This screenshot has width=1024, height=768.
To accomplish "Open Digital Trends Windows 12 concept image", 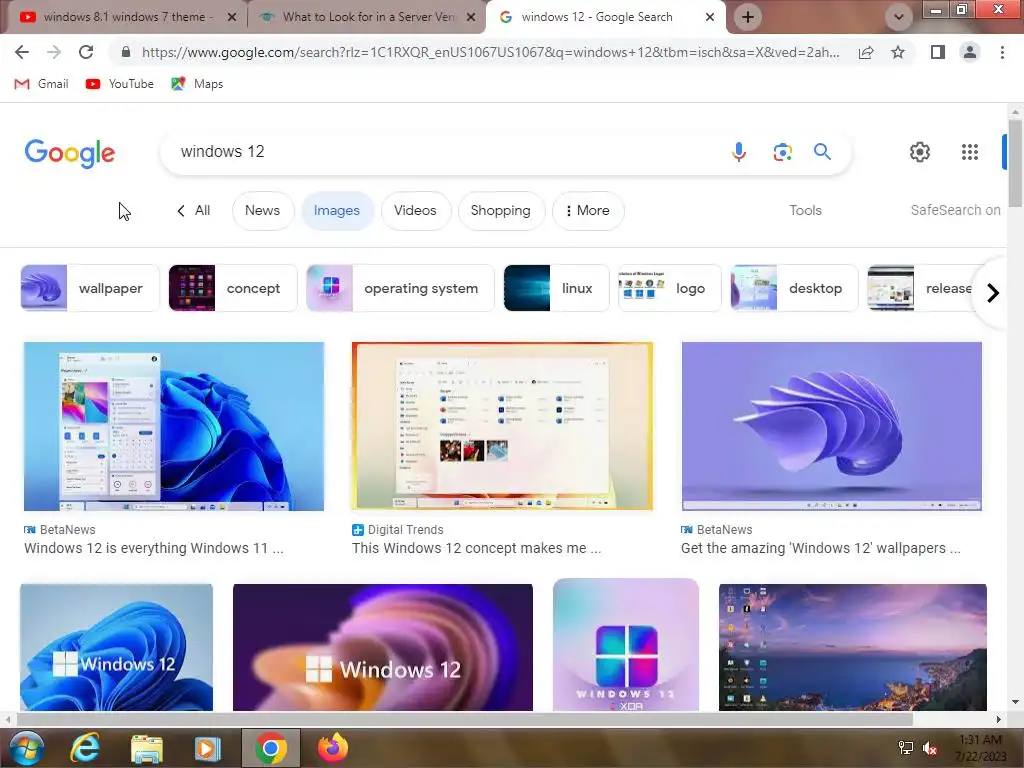I will [502, 426].
